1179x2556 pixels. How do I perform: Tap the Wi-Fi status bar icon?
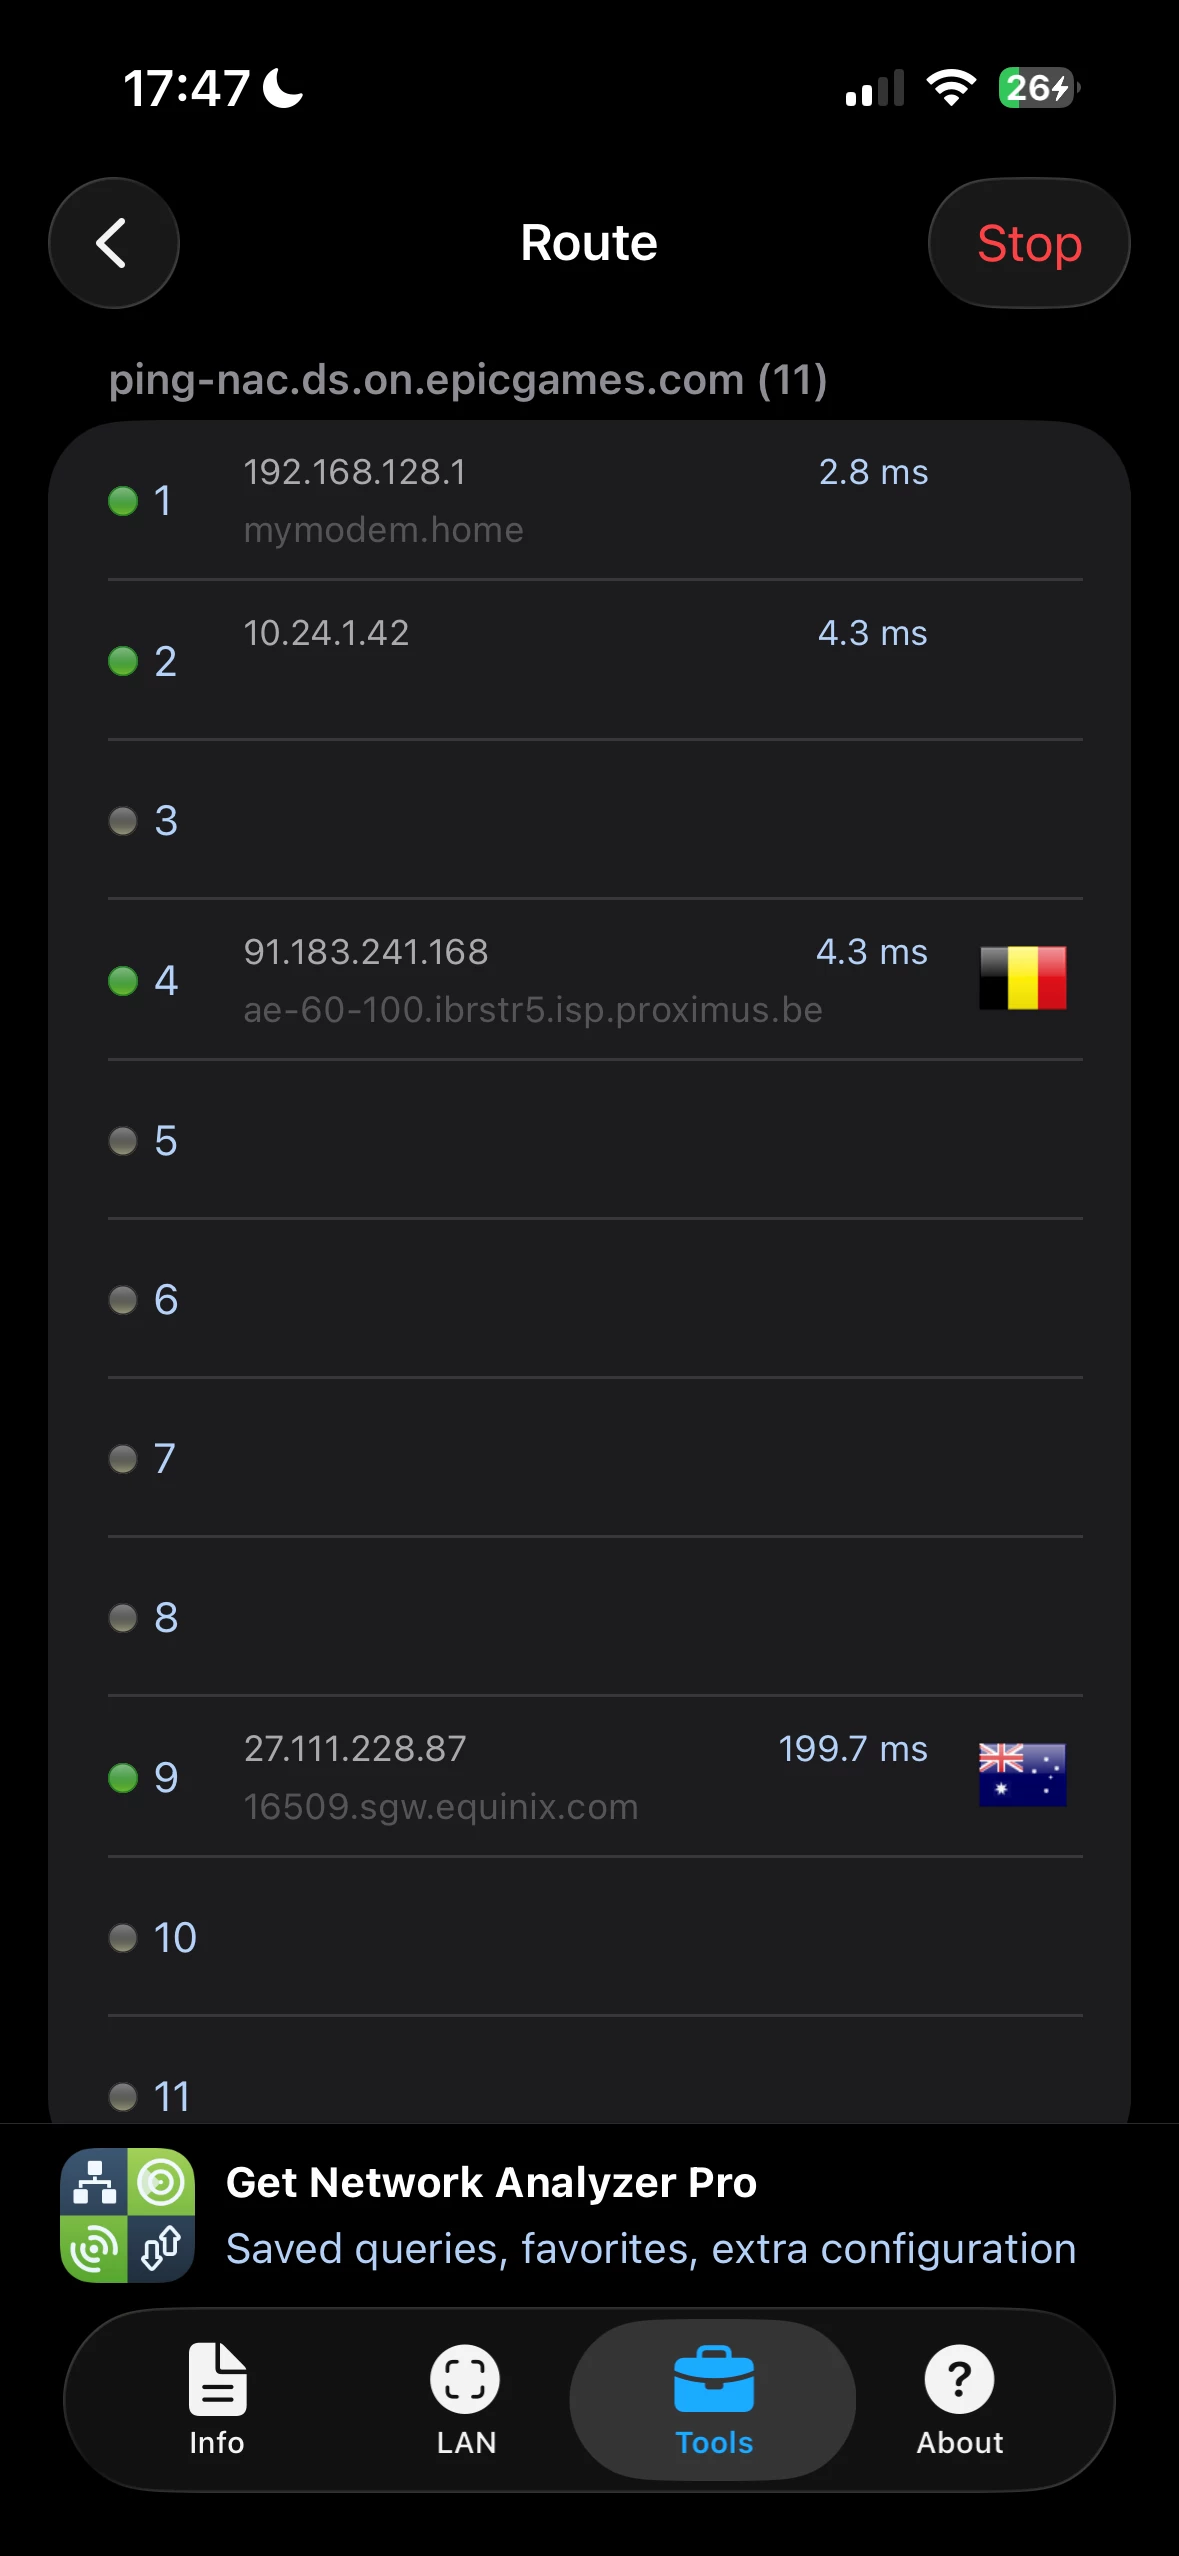951,88
